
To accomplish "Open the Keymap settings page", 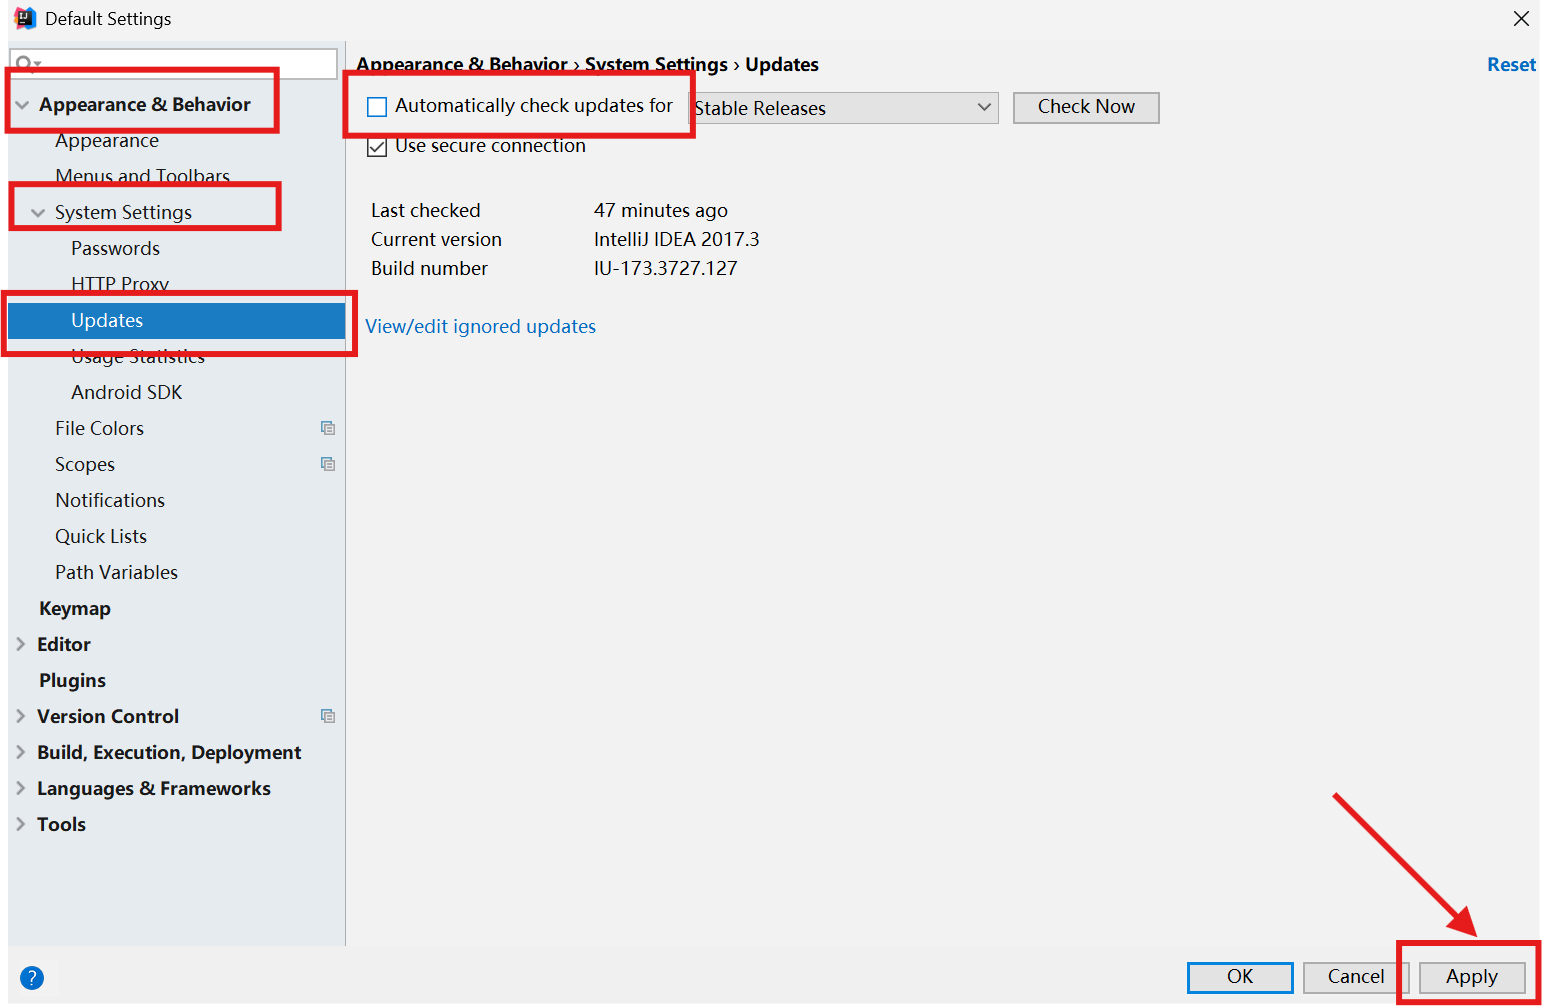I will pyautogui.click(x=75, y=608).
